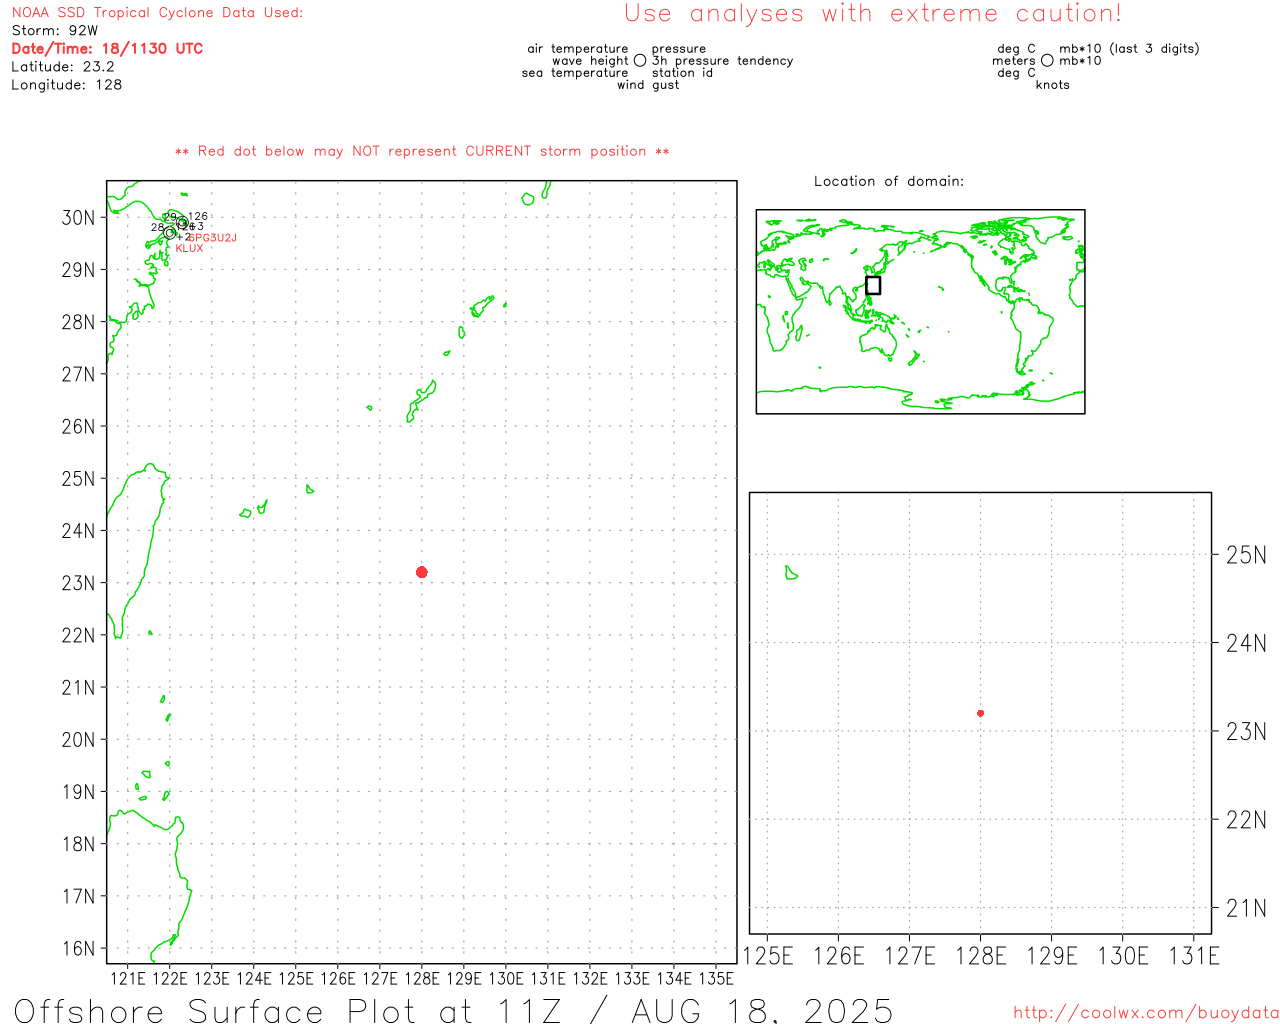Click the red KLUX station label
The width and height of the screenshot is (1280, 1024).
pos(189,248)
